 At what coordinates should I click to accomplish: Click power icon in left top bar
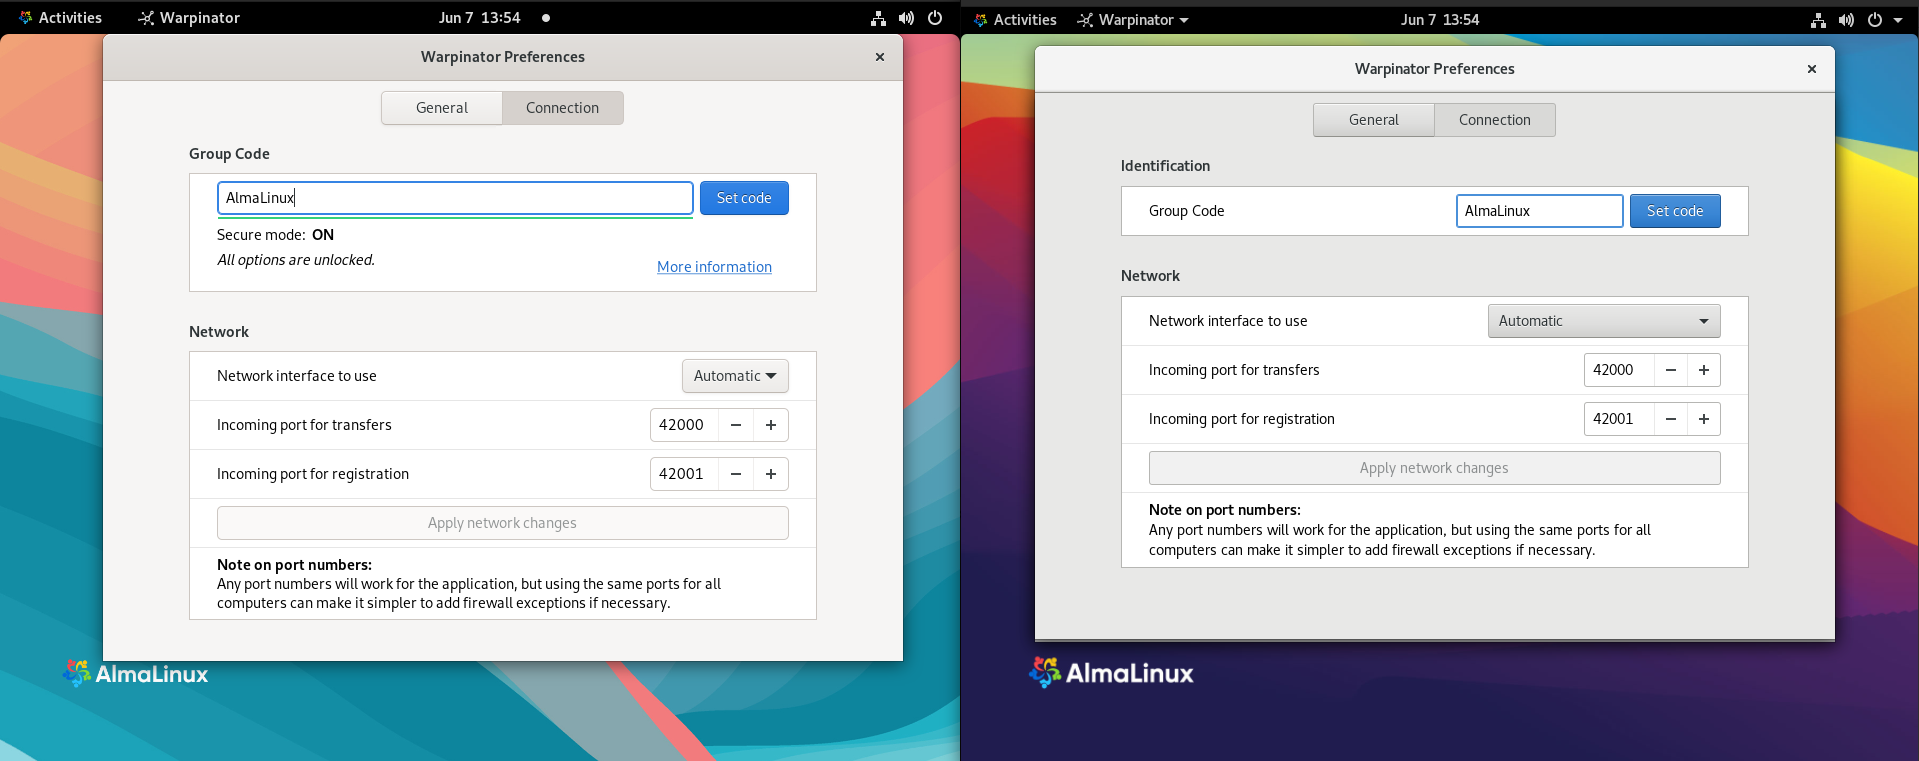click(935, 18)
